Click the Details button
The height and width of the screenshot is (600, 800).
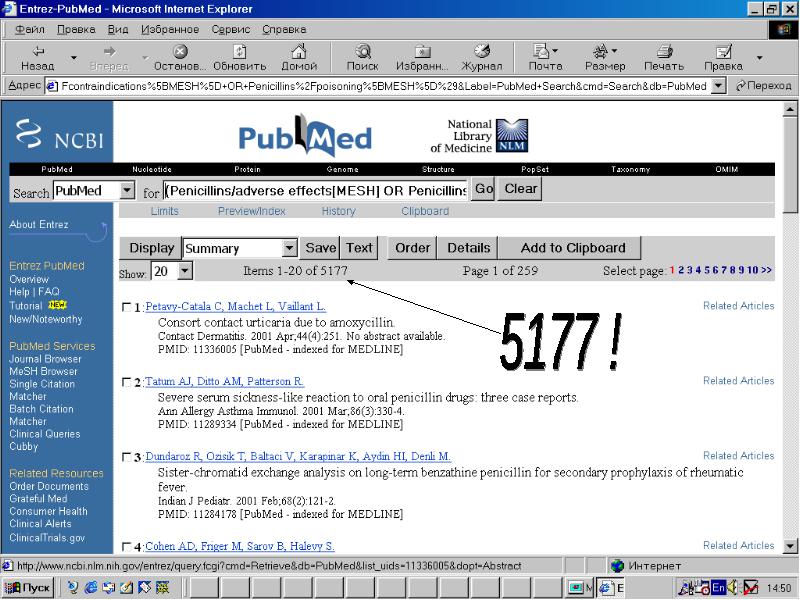click(468, 248)
